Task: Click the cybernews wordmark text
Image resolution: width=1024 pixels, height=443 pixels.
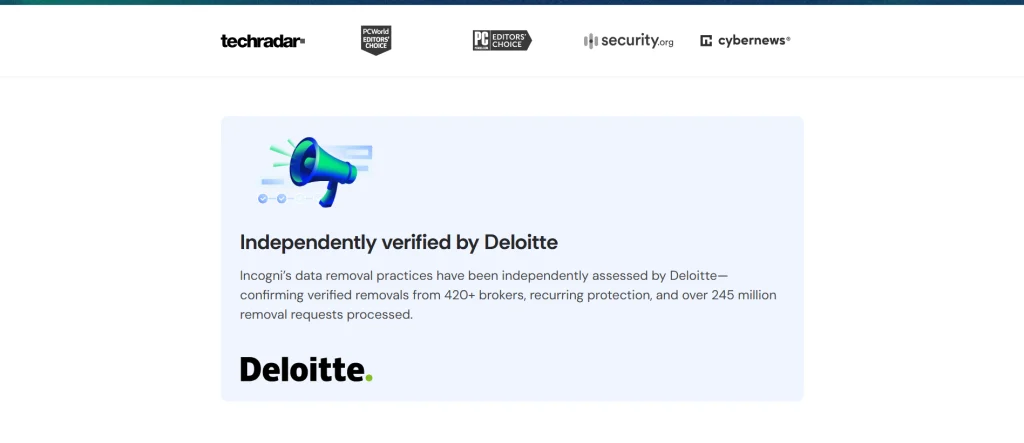Action: click(753, 41)
